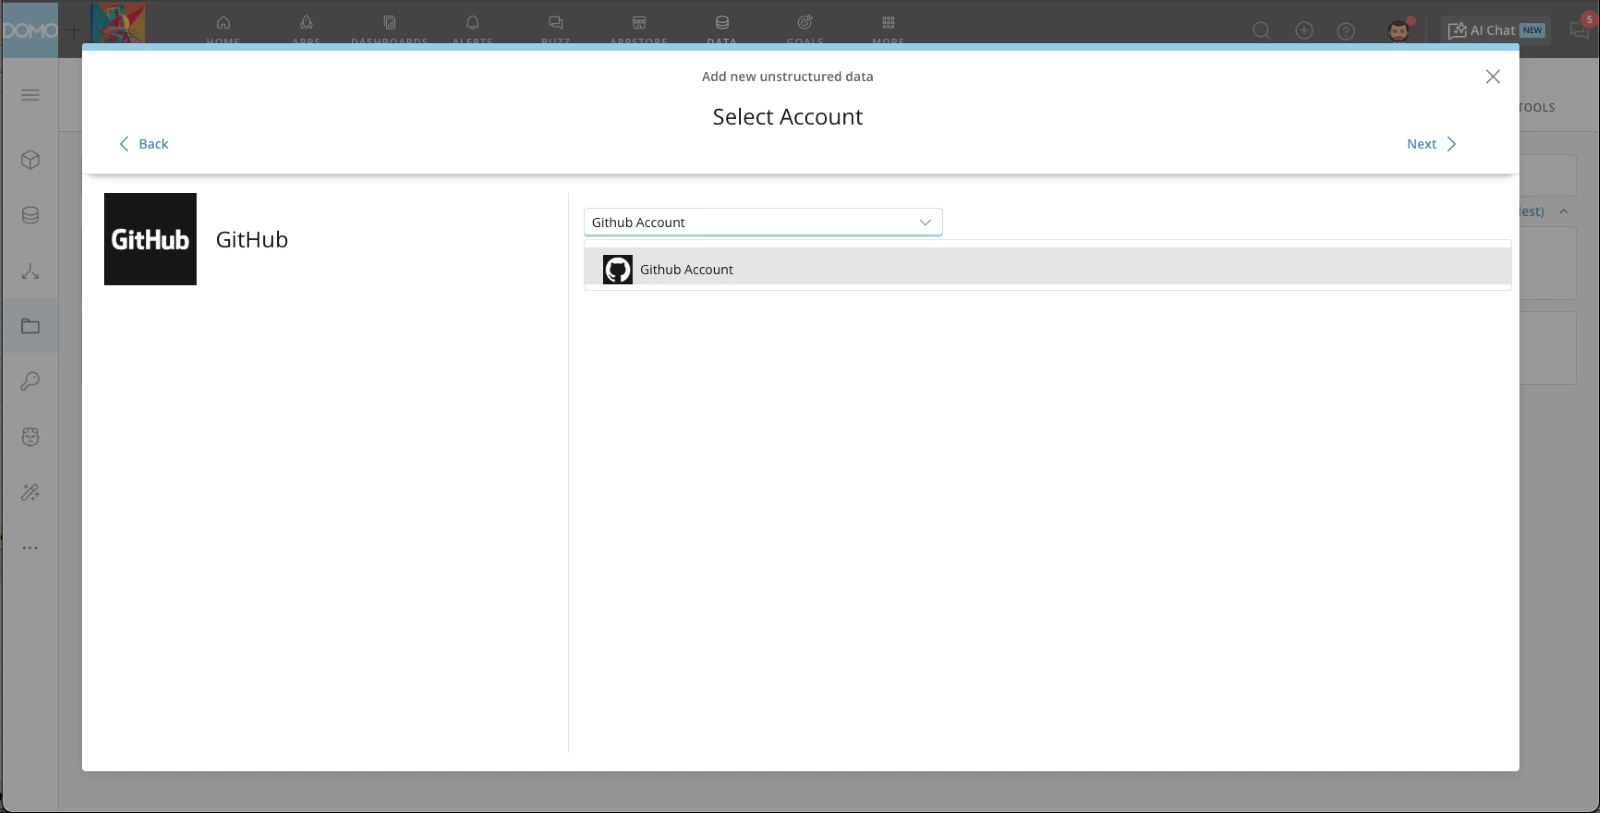Open the Apps nav item
1600x813 pixels.
point(306,29)
